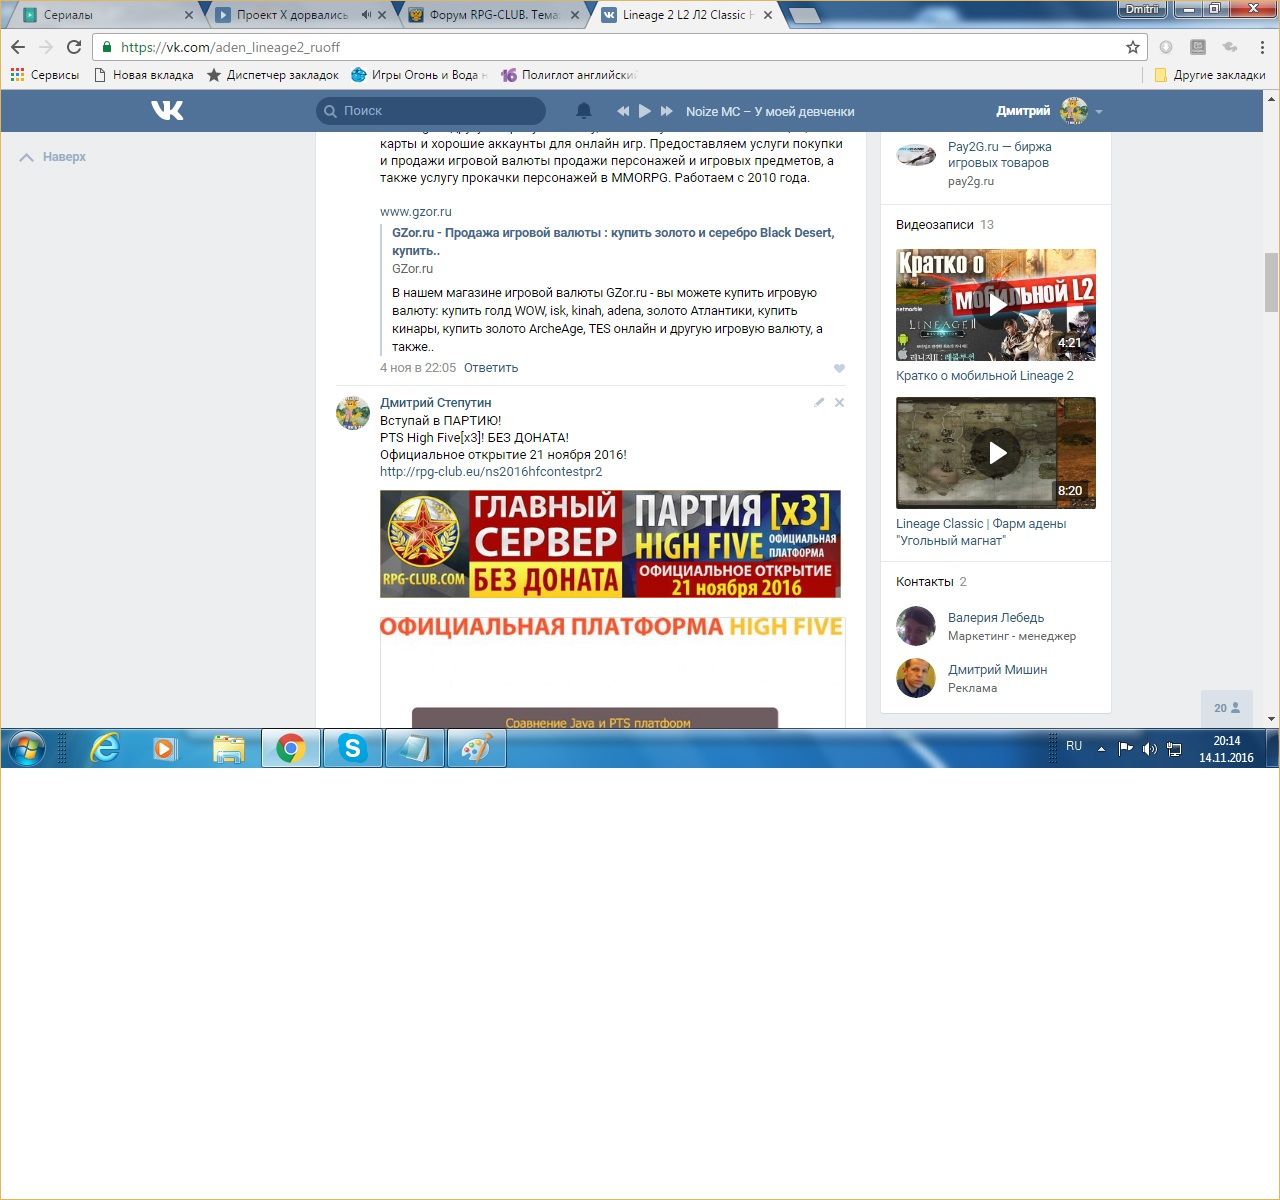The height and width of the screenshot is (1200, 1280).
Task: Open the Видеозаписи section header
Action: [x=935, y=225]
